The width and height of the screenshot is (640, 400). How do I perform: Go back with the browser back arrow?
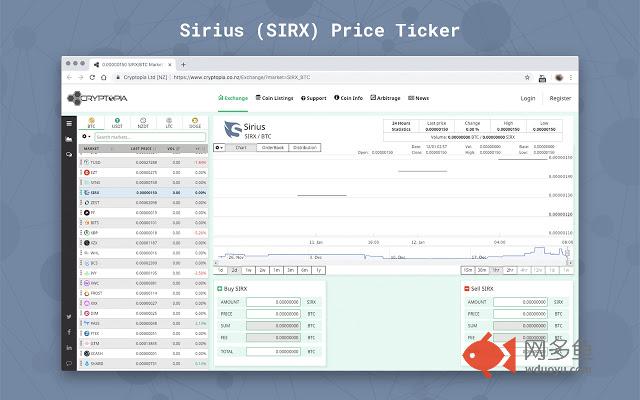[x=69, y=77]
